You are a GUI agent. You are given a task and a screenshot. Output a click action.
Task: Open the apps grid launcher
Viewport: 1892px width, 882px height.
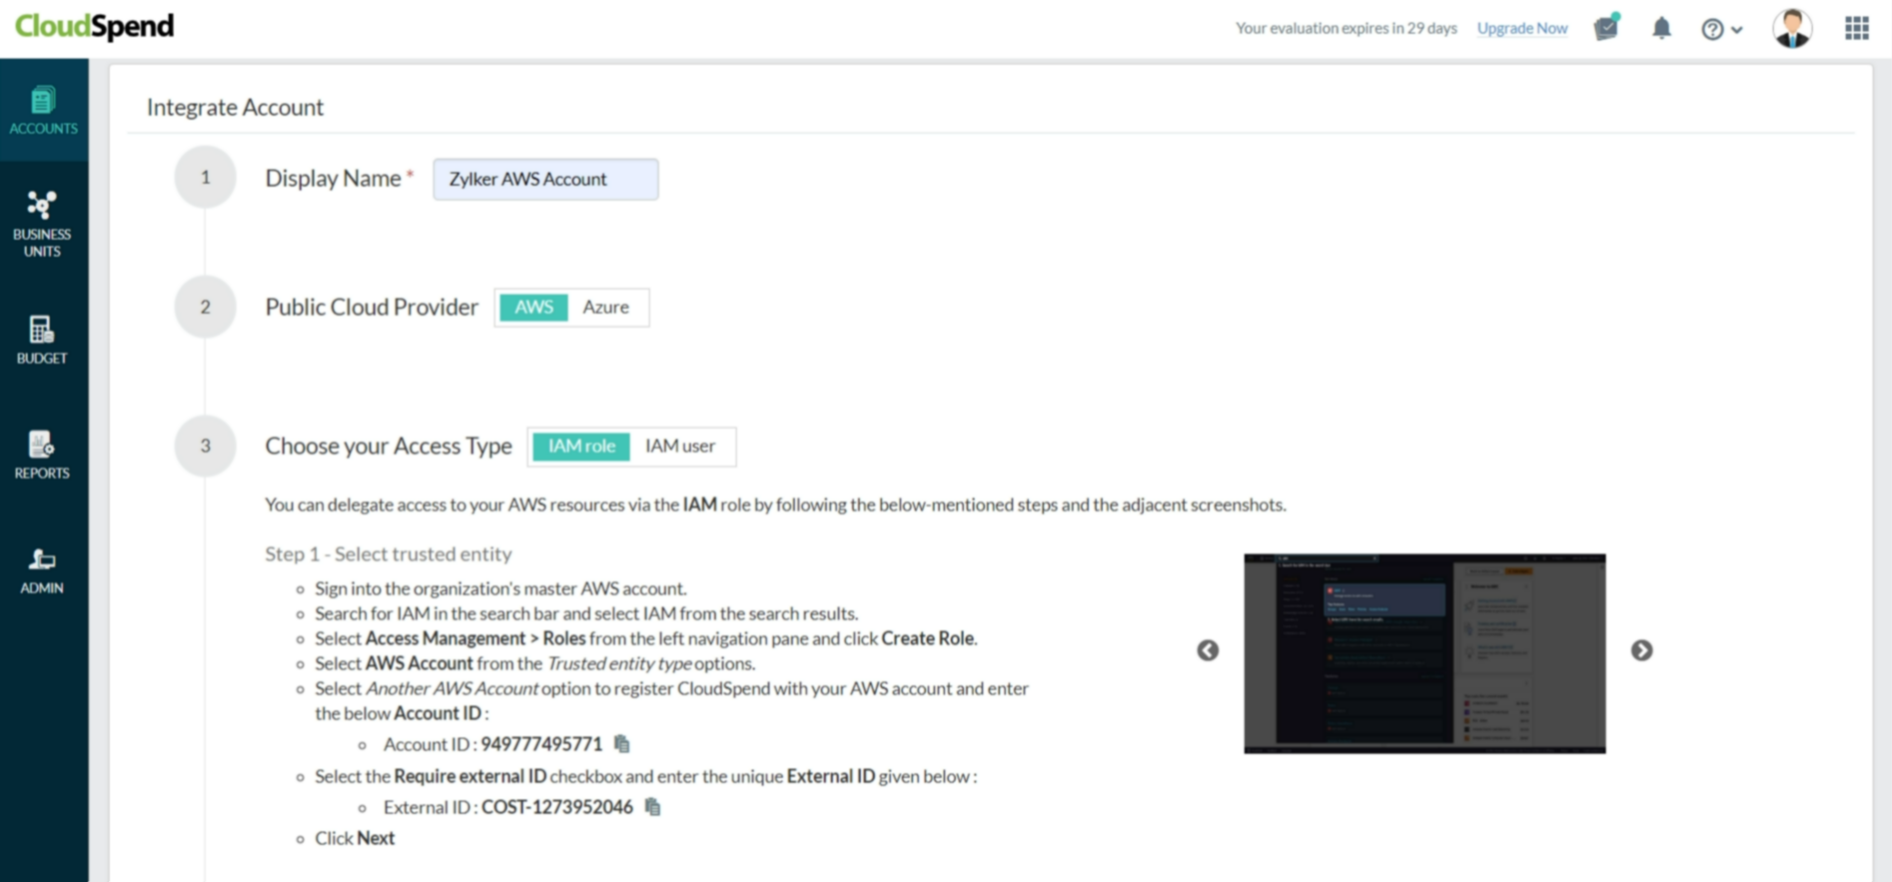(1857, 28)
